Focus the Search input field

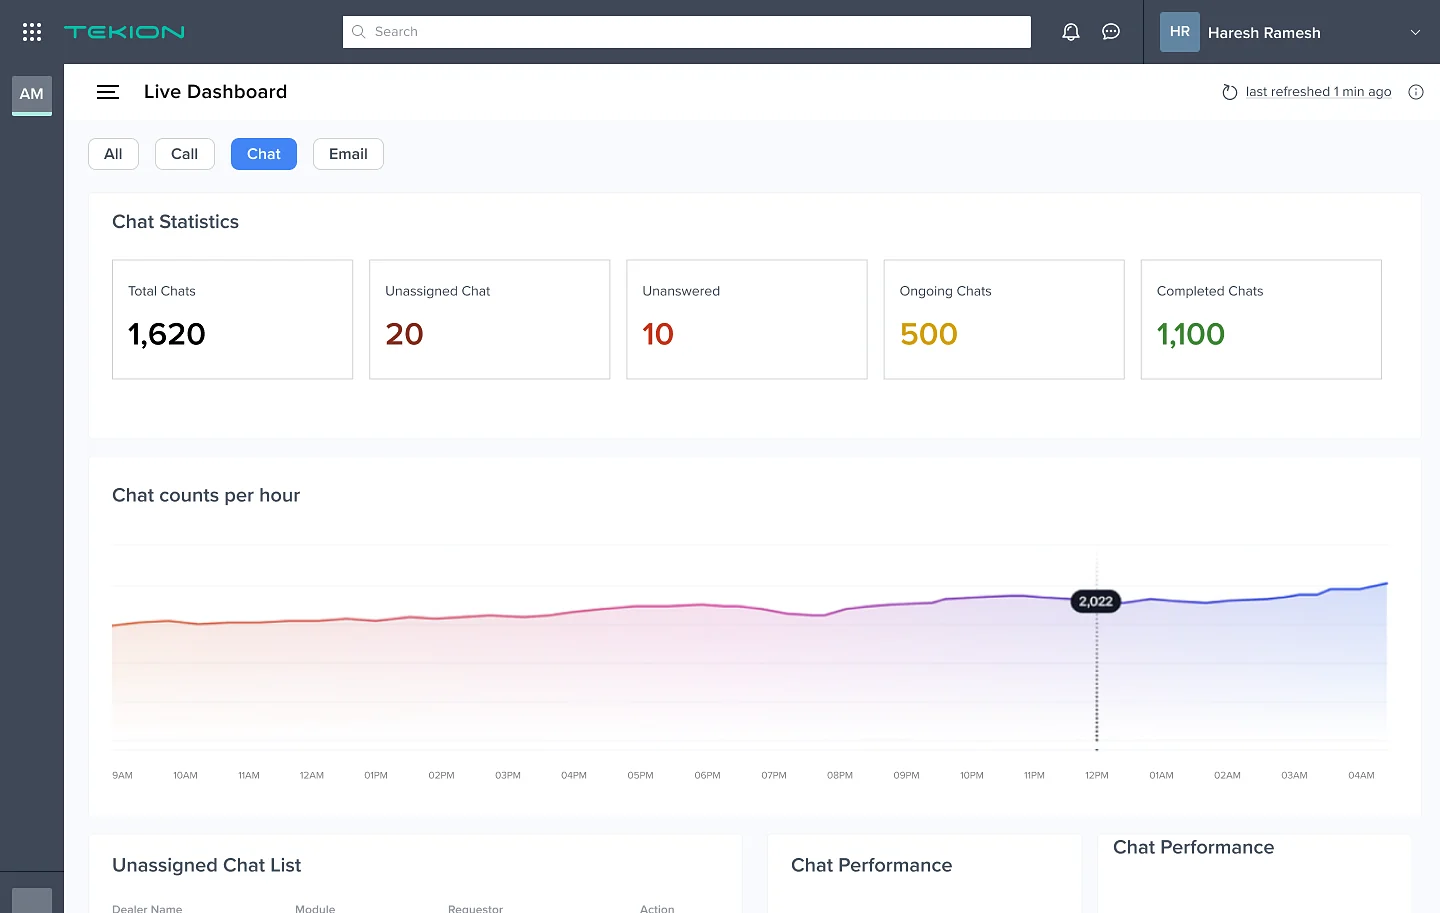coord(687,32)
